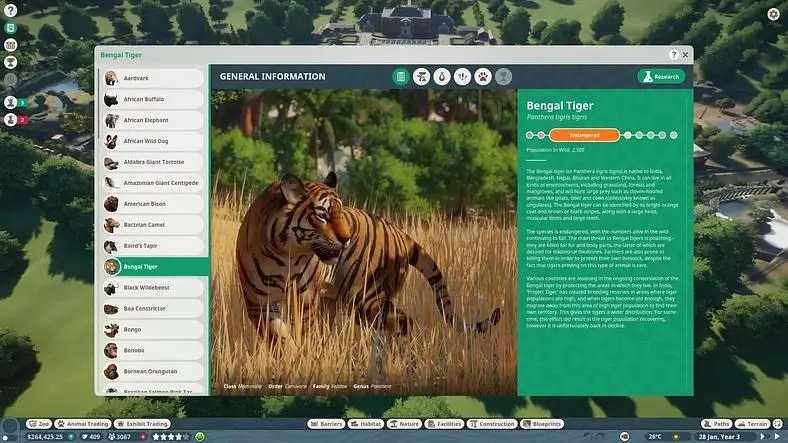The width and height of the screenshot is (788, 443).
Task: Click the green plus icon beside money
Action: pos(71,437)
